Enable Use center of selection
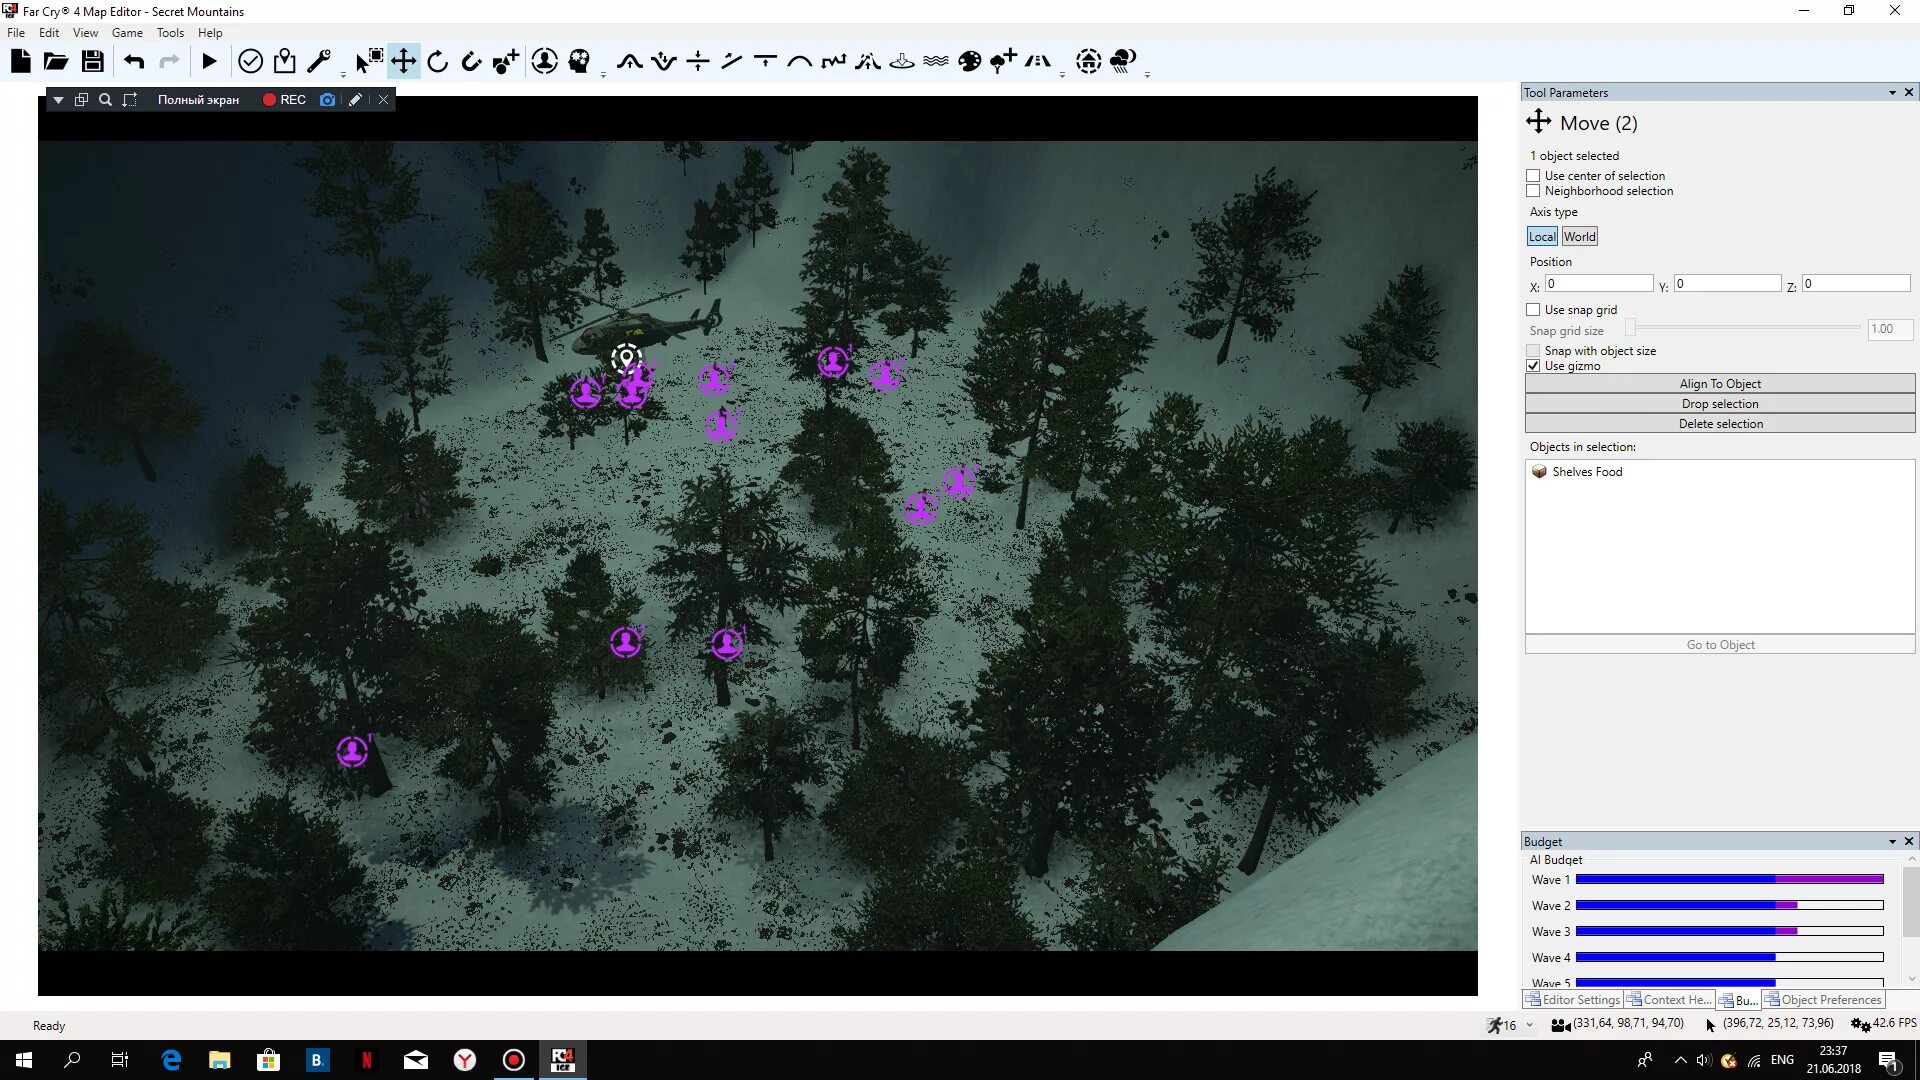1920x1080 pixels. point(1533,176)
